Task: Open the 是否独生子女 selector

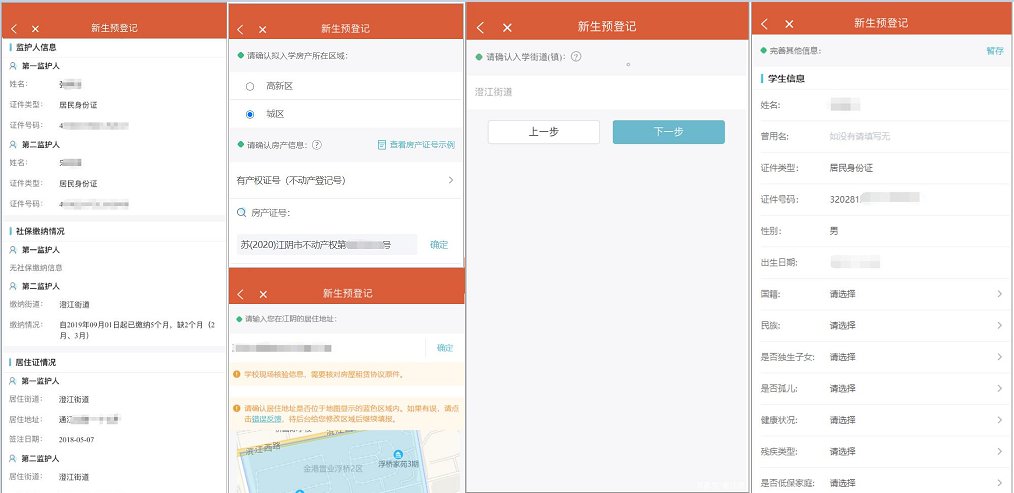Action: point(915,357)
